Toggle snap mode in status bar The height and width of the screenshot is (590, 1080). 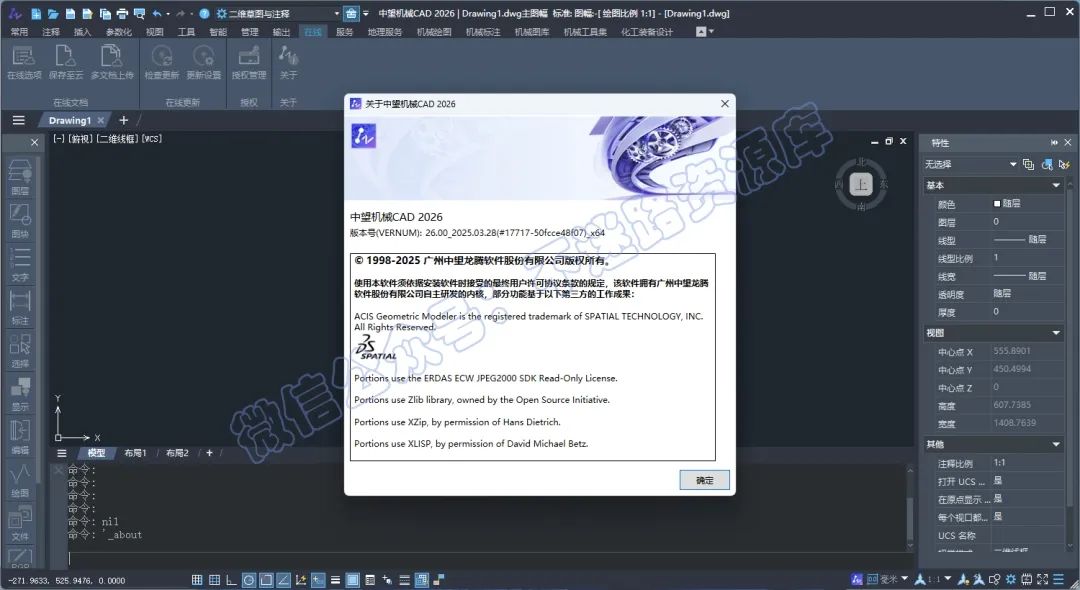(x=214, y=580)
